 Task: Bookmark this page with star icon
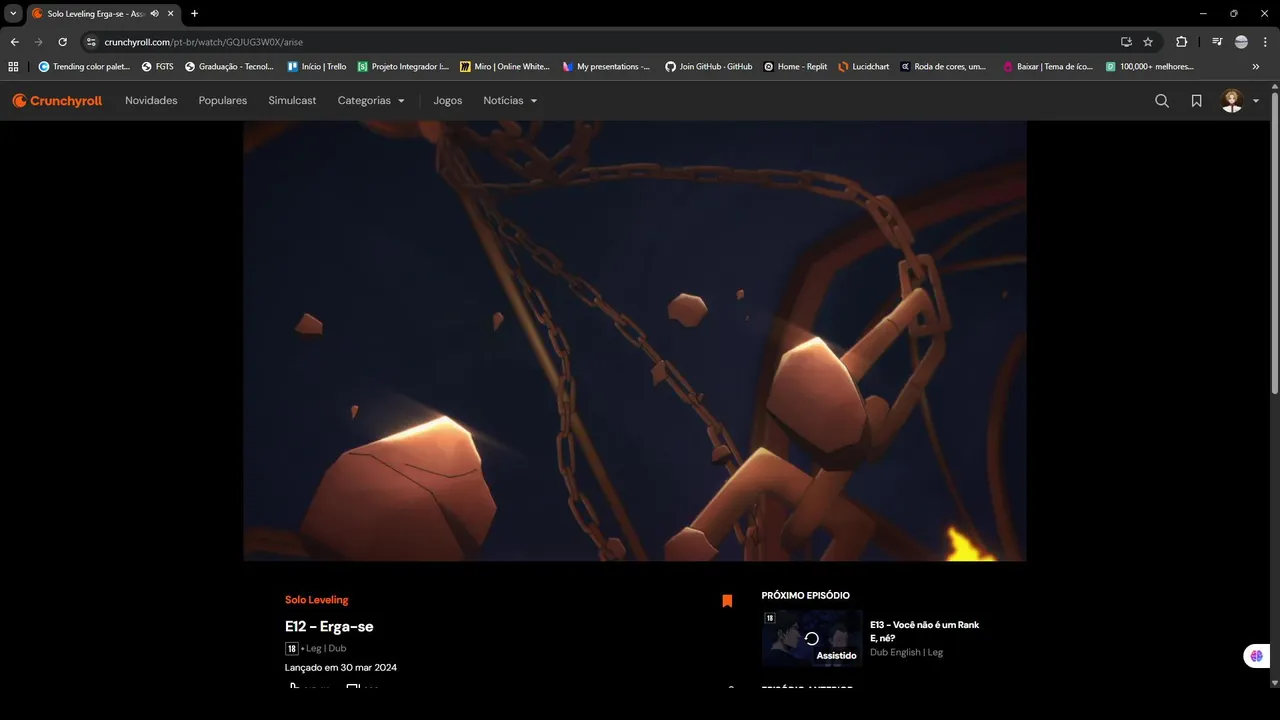1148,42
